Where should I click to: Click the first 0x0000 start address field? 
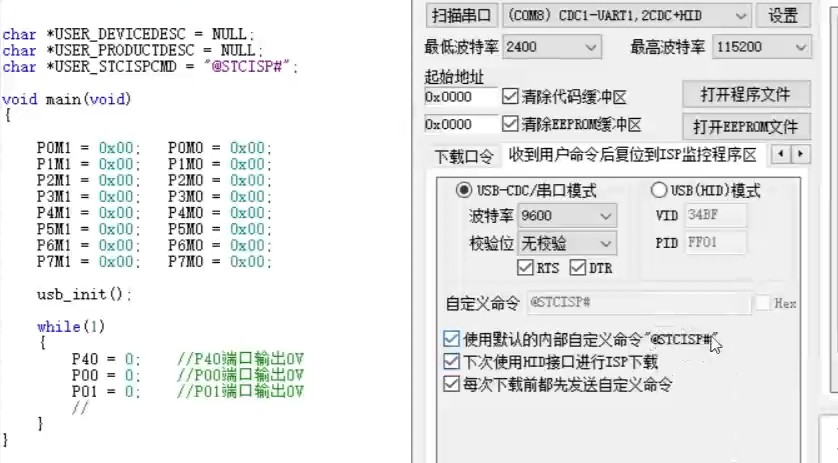click(460, 97)
